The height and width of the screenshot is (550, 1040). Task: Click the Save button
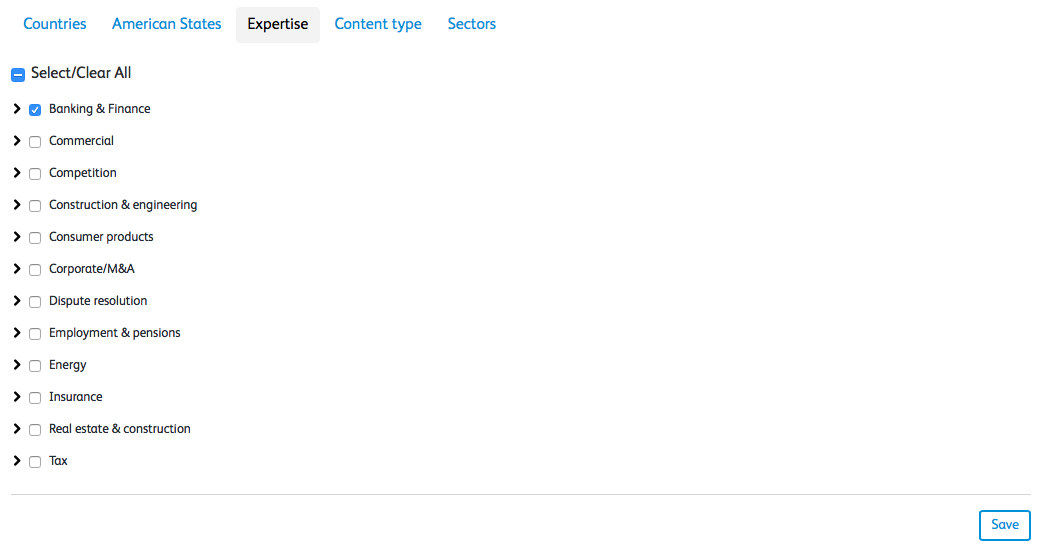(1005, 525)
